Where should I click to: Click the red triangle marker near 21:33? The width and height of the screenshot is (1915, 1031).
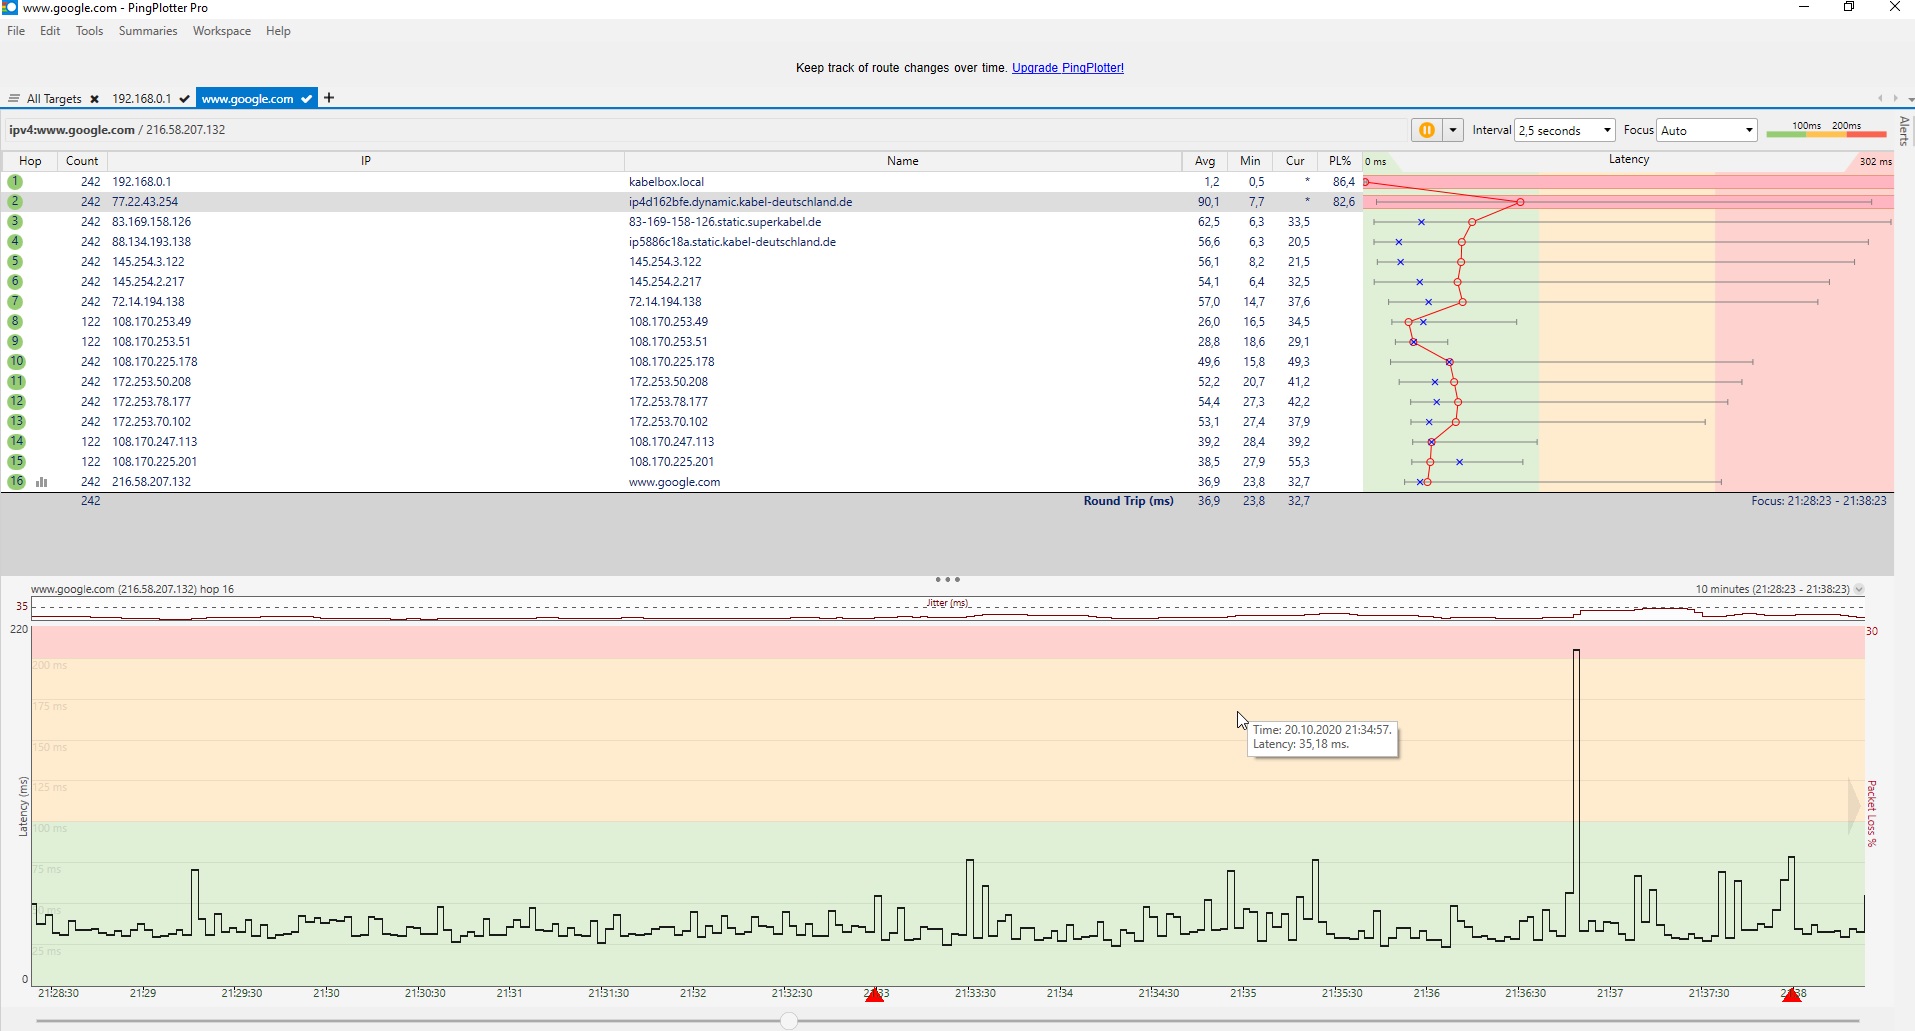pos(875,994)
